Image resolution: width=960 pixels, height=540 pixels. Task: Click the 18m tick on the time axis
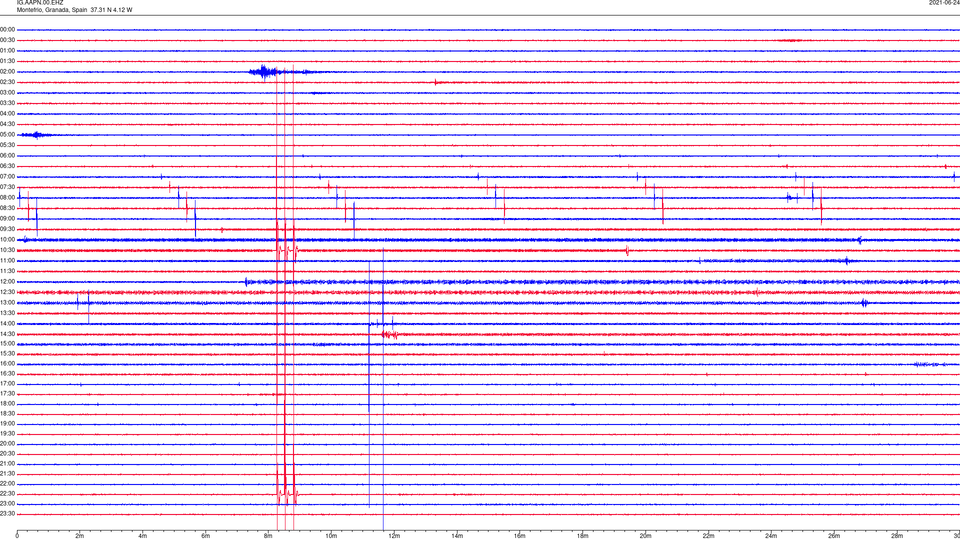(582, 536)
